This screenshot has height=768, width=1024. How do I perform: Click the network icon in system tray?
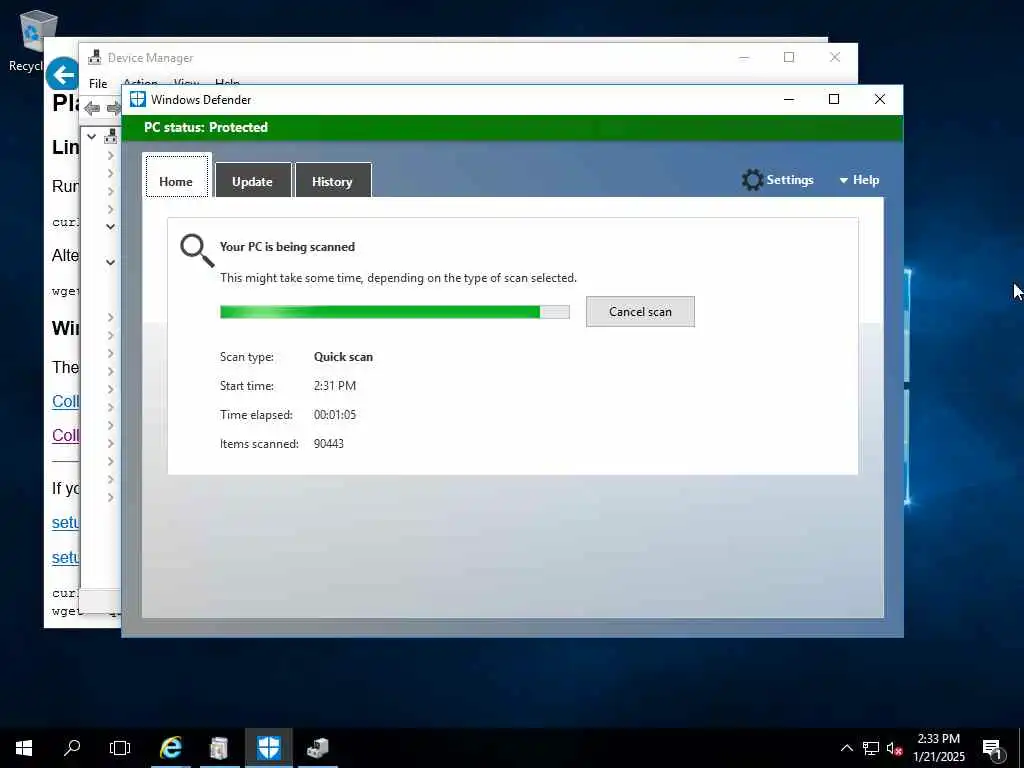[x=871, y=748]
